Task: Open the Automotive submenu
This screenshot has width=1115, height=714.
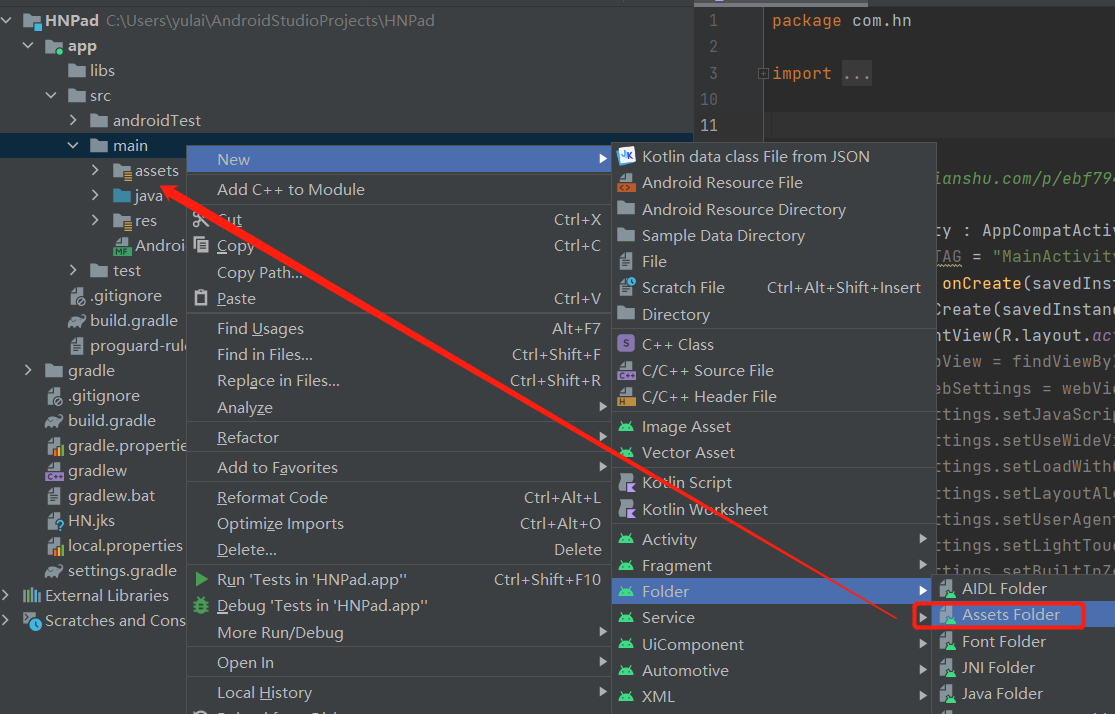Action: click(774, 671)
